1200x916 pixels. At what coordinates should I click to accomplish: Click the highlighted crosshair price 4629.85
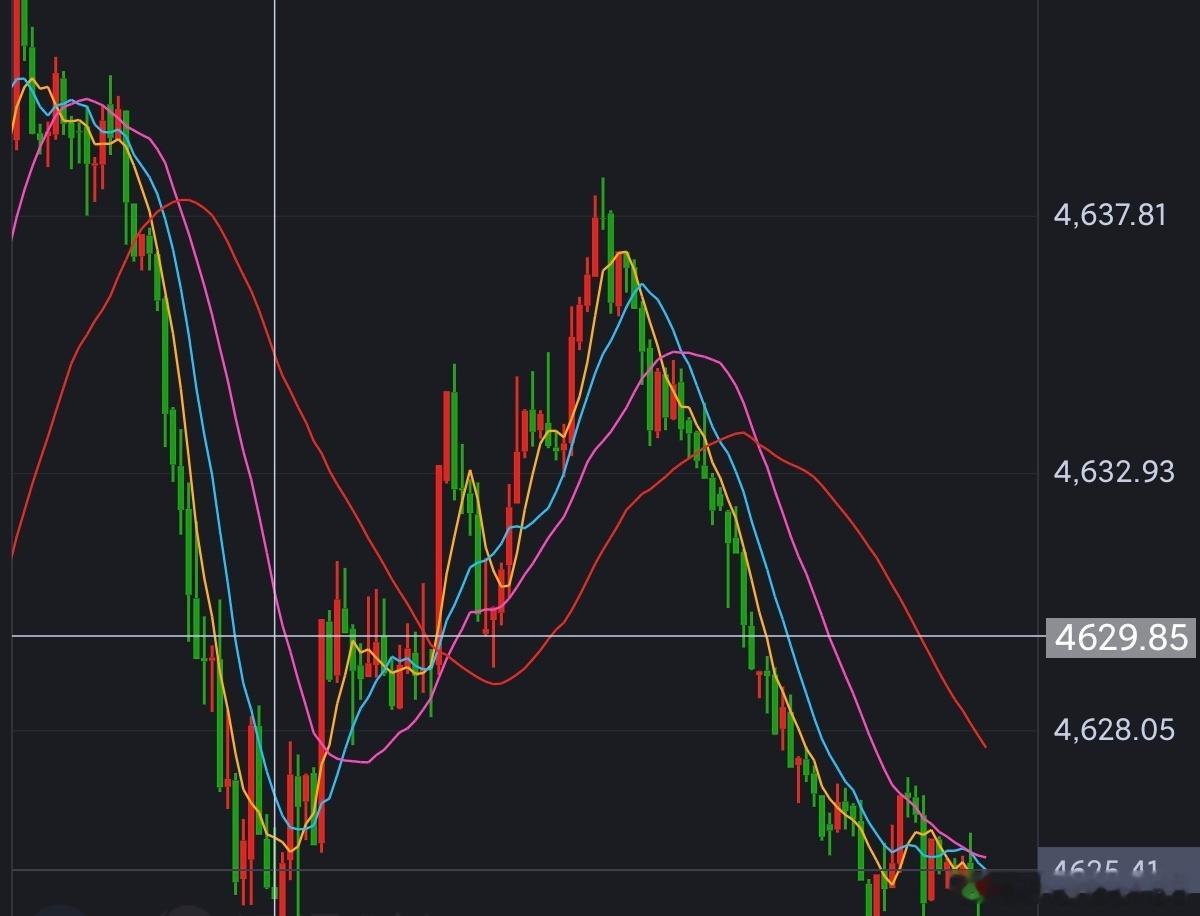(x=1120, y=637)
